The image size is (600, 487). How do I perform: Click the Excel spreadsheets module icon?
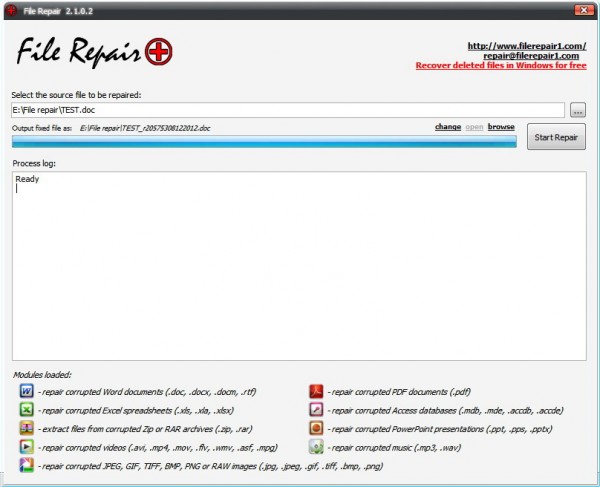pos(26,410)
